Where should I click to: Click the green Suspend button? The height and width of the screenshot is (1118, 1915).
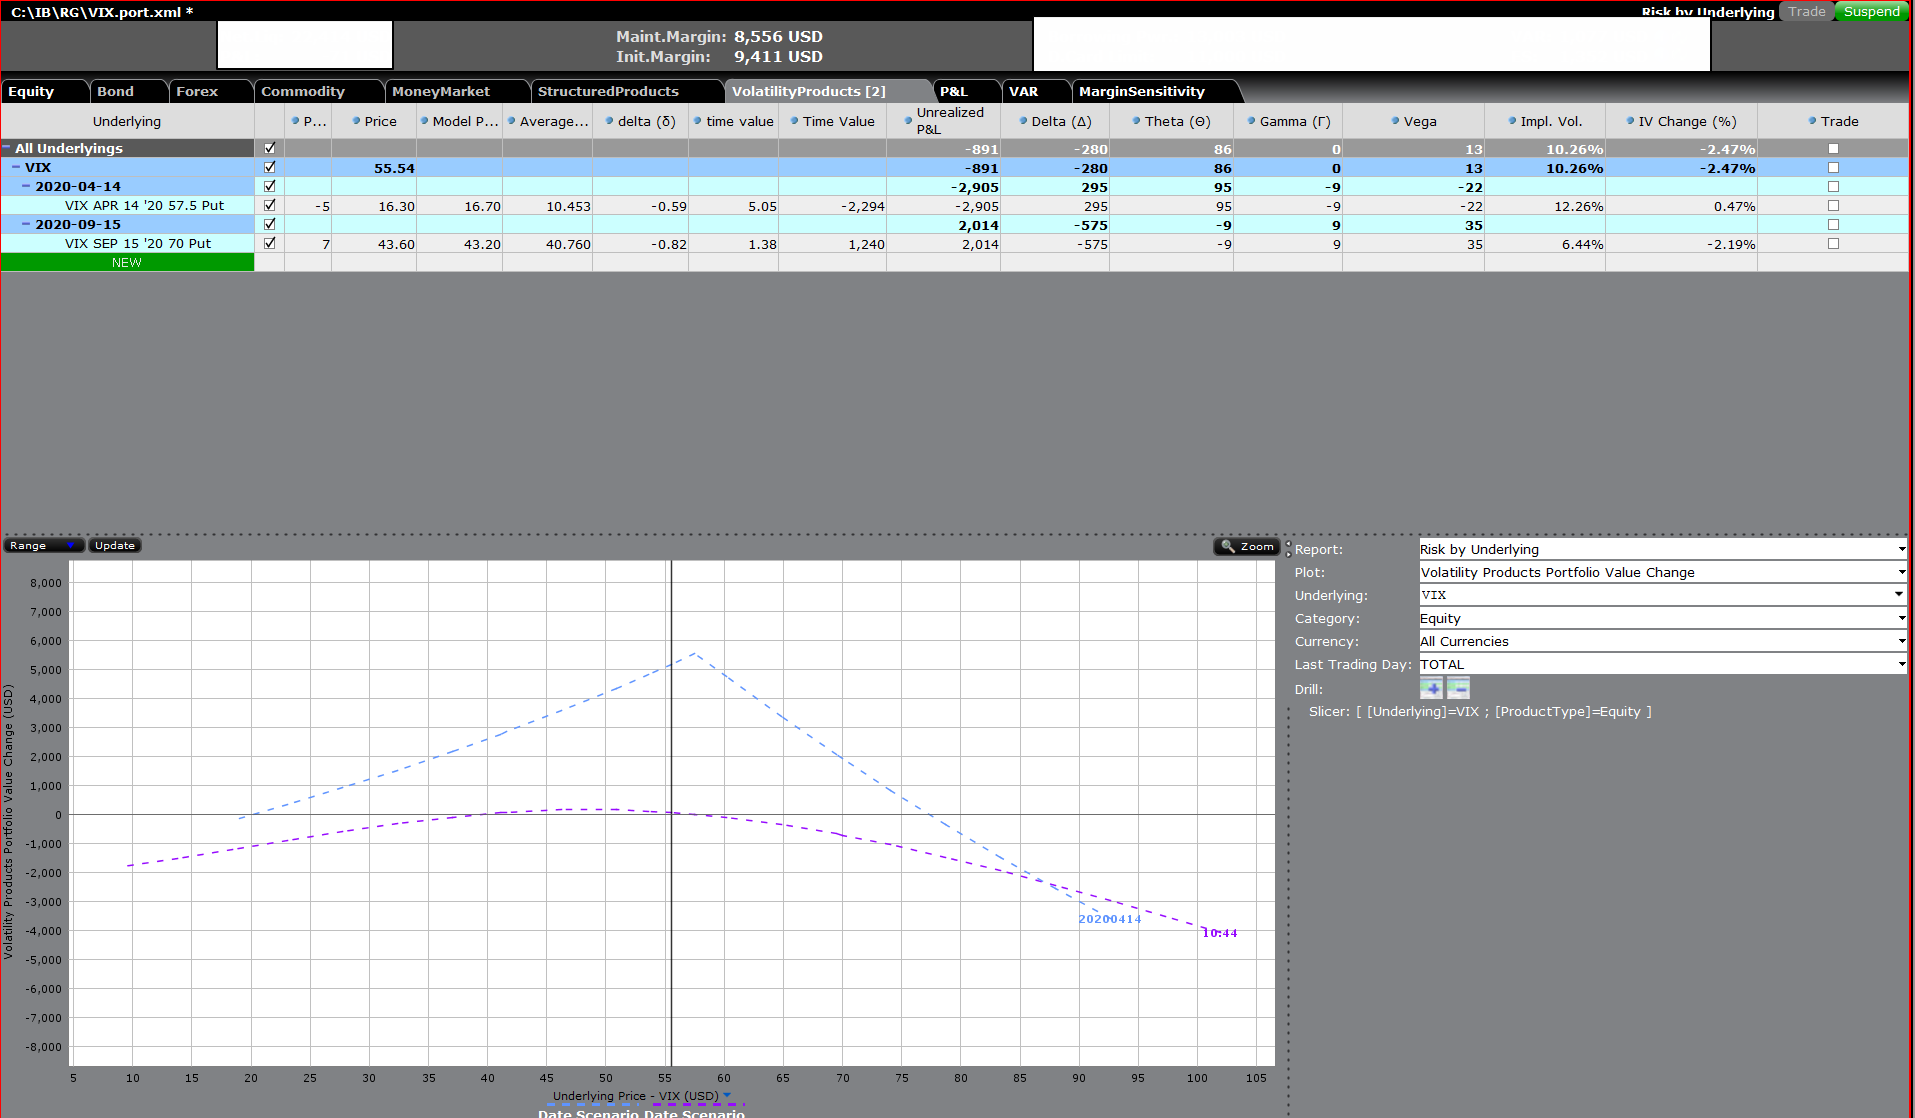point(1870,12)
